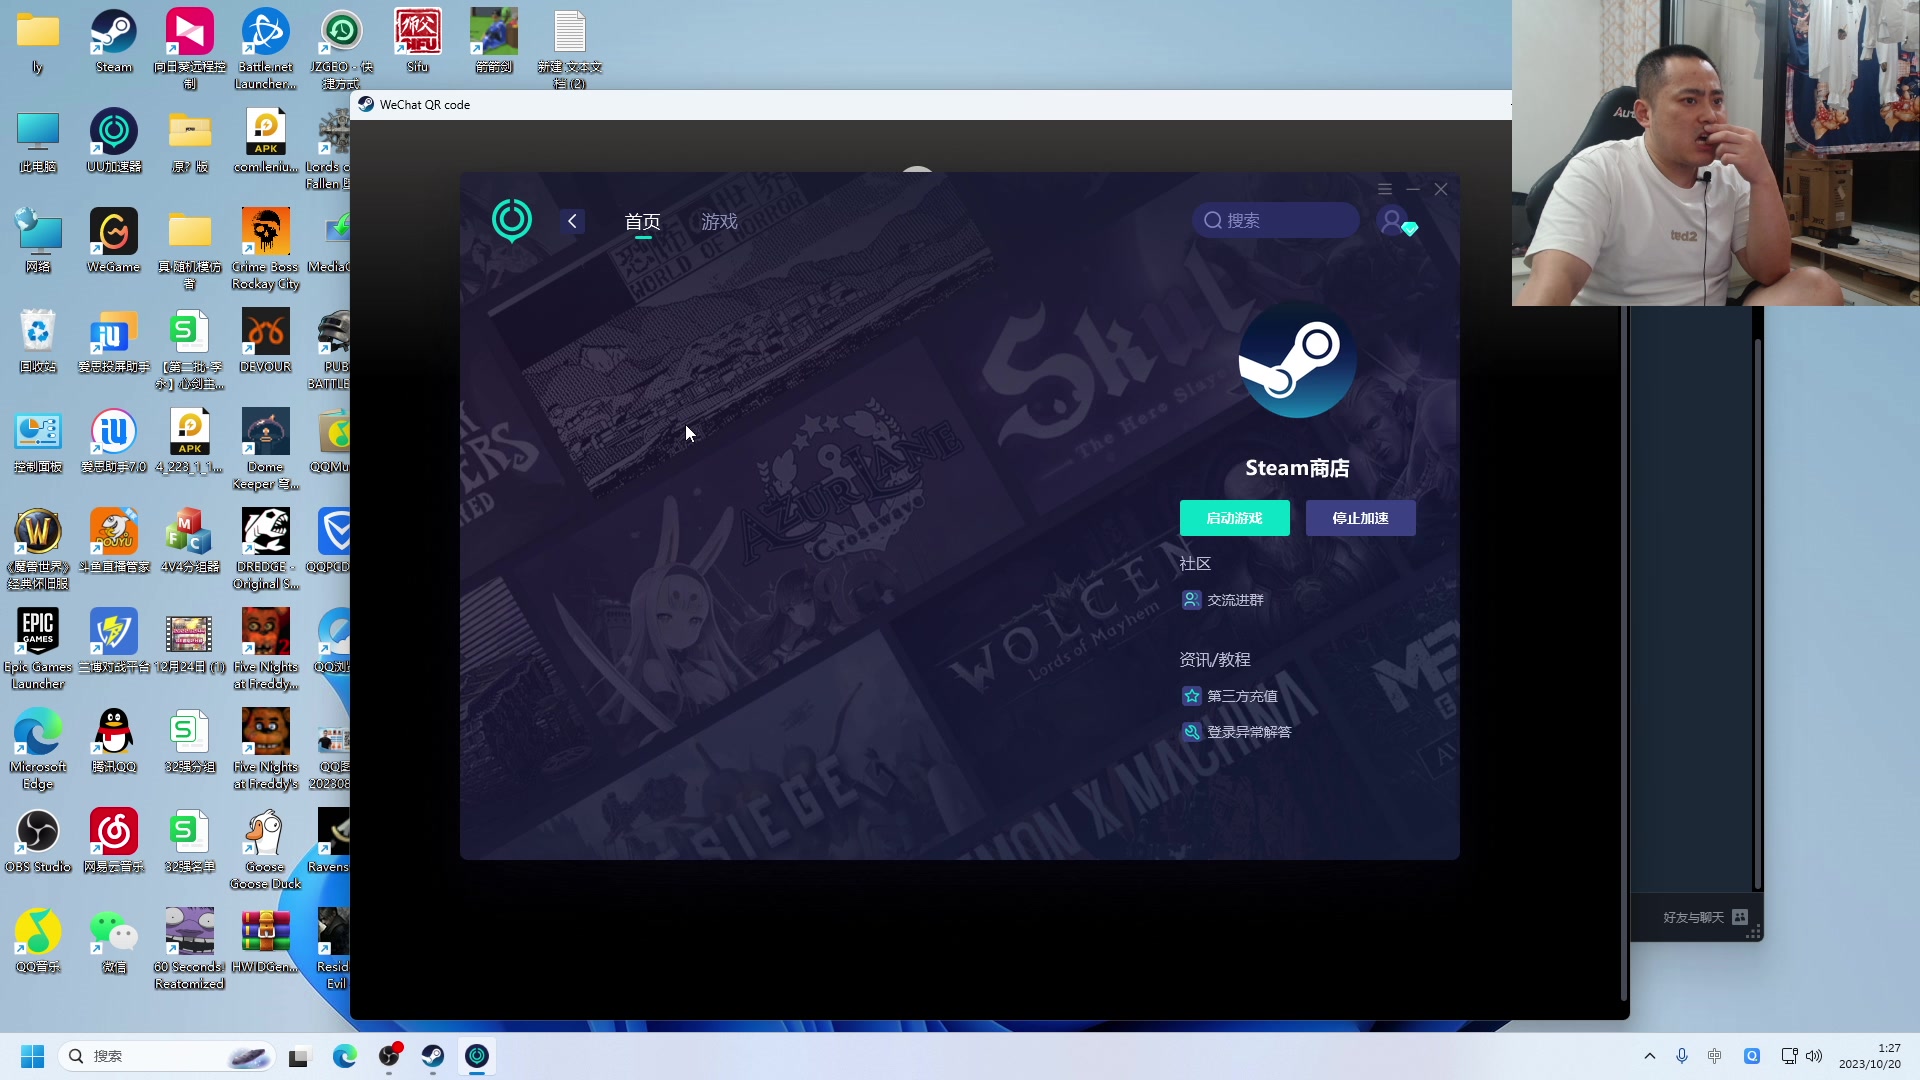Open the UU hamburger menu icon

tap(1385, 189)
